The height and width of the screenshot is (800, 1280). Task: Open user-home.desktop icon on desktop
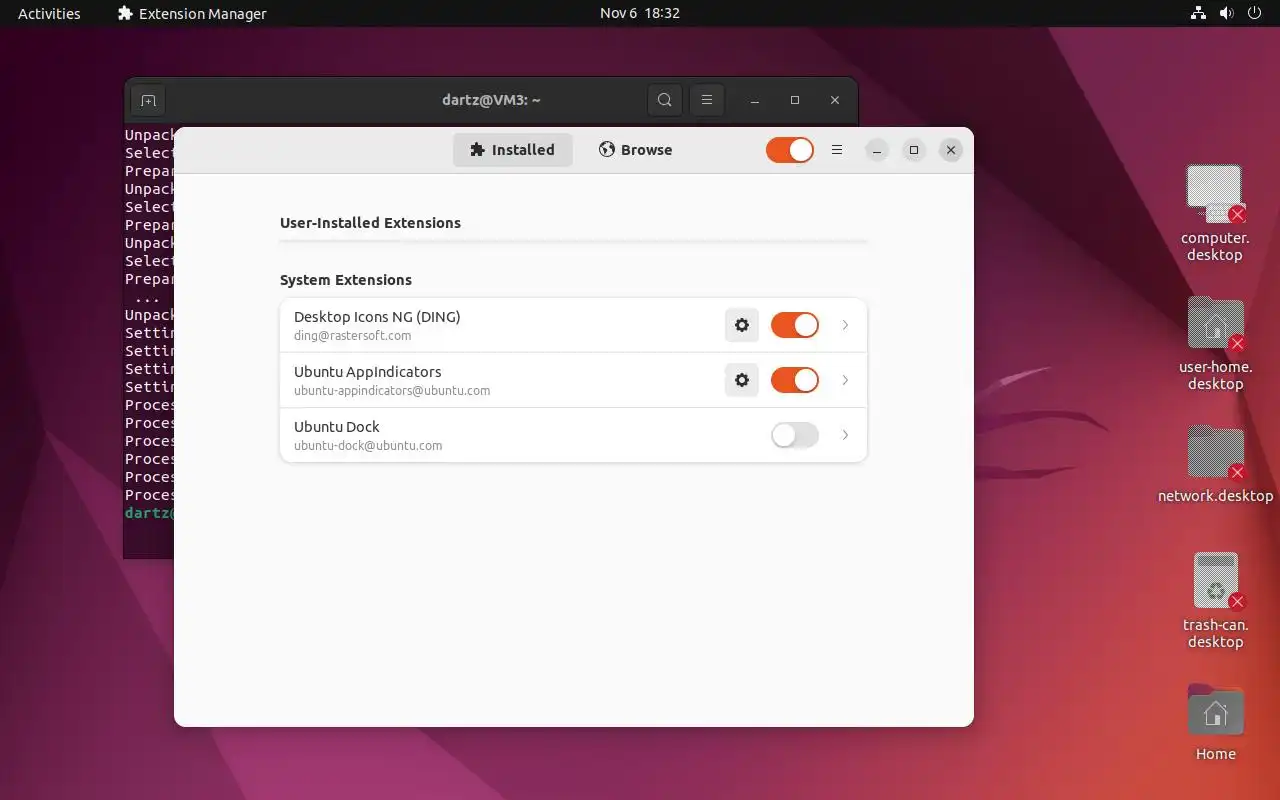click(1215, 343)
